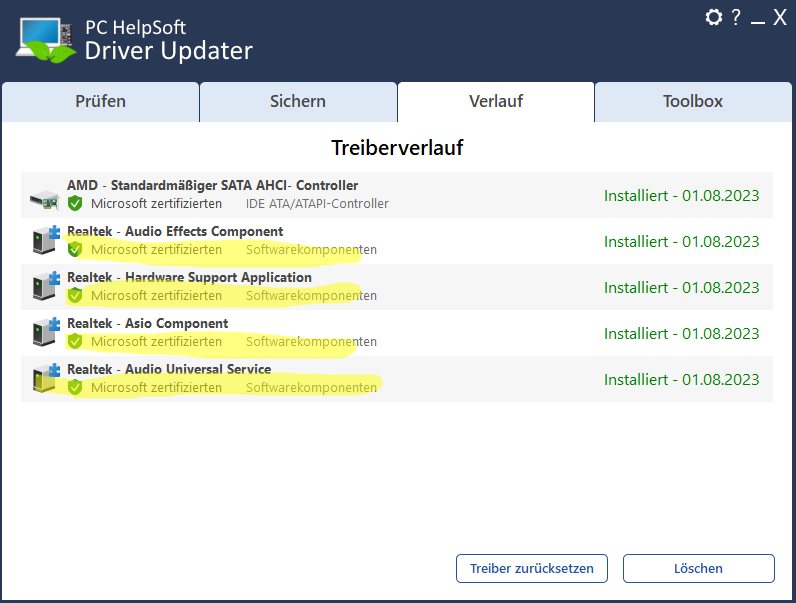Click Installiert date for Audio Effects Component

pyautogui.click(x=681, y=242)
